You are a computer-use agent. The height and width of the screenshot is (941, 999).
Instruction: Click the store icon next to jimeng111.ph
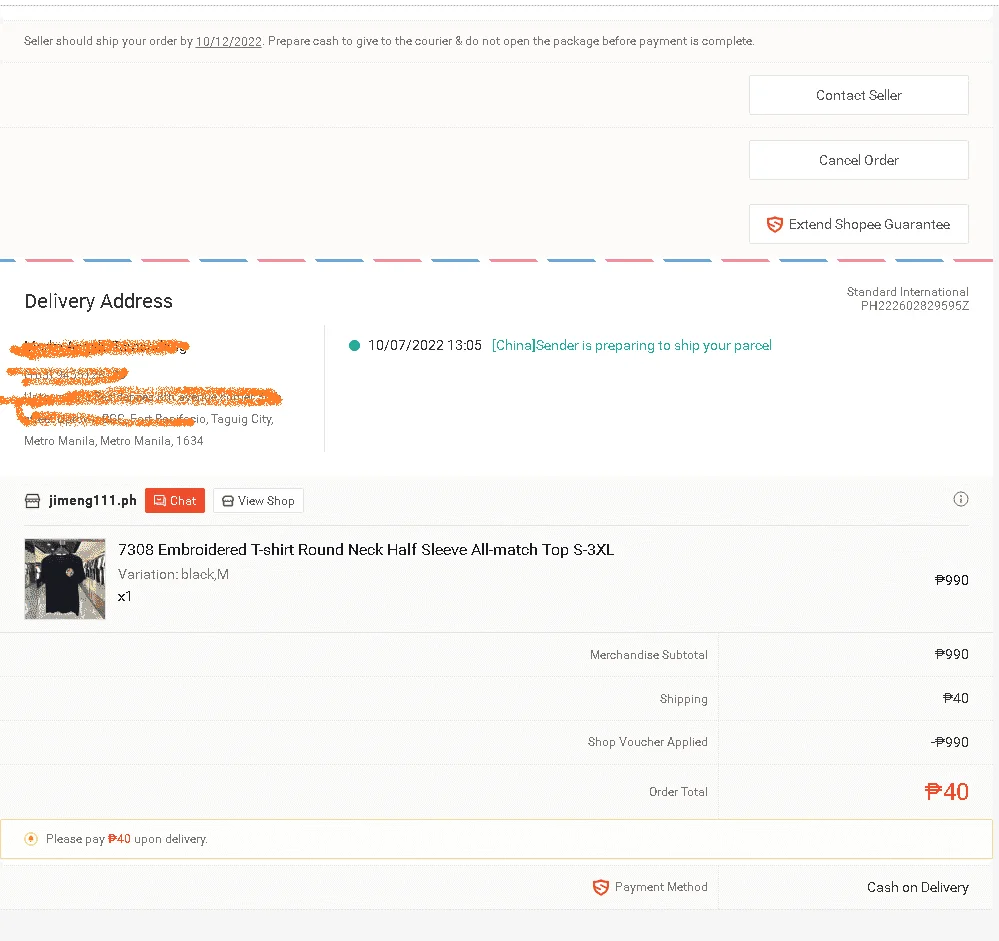[x=32, y=501]
